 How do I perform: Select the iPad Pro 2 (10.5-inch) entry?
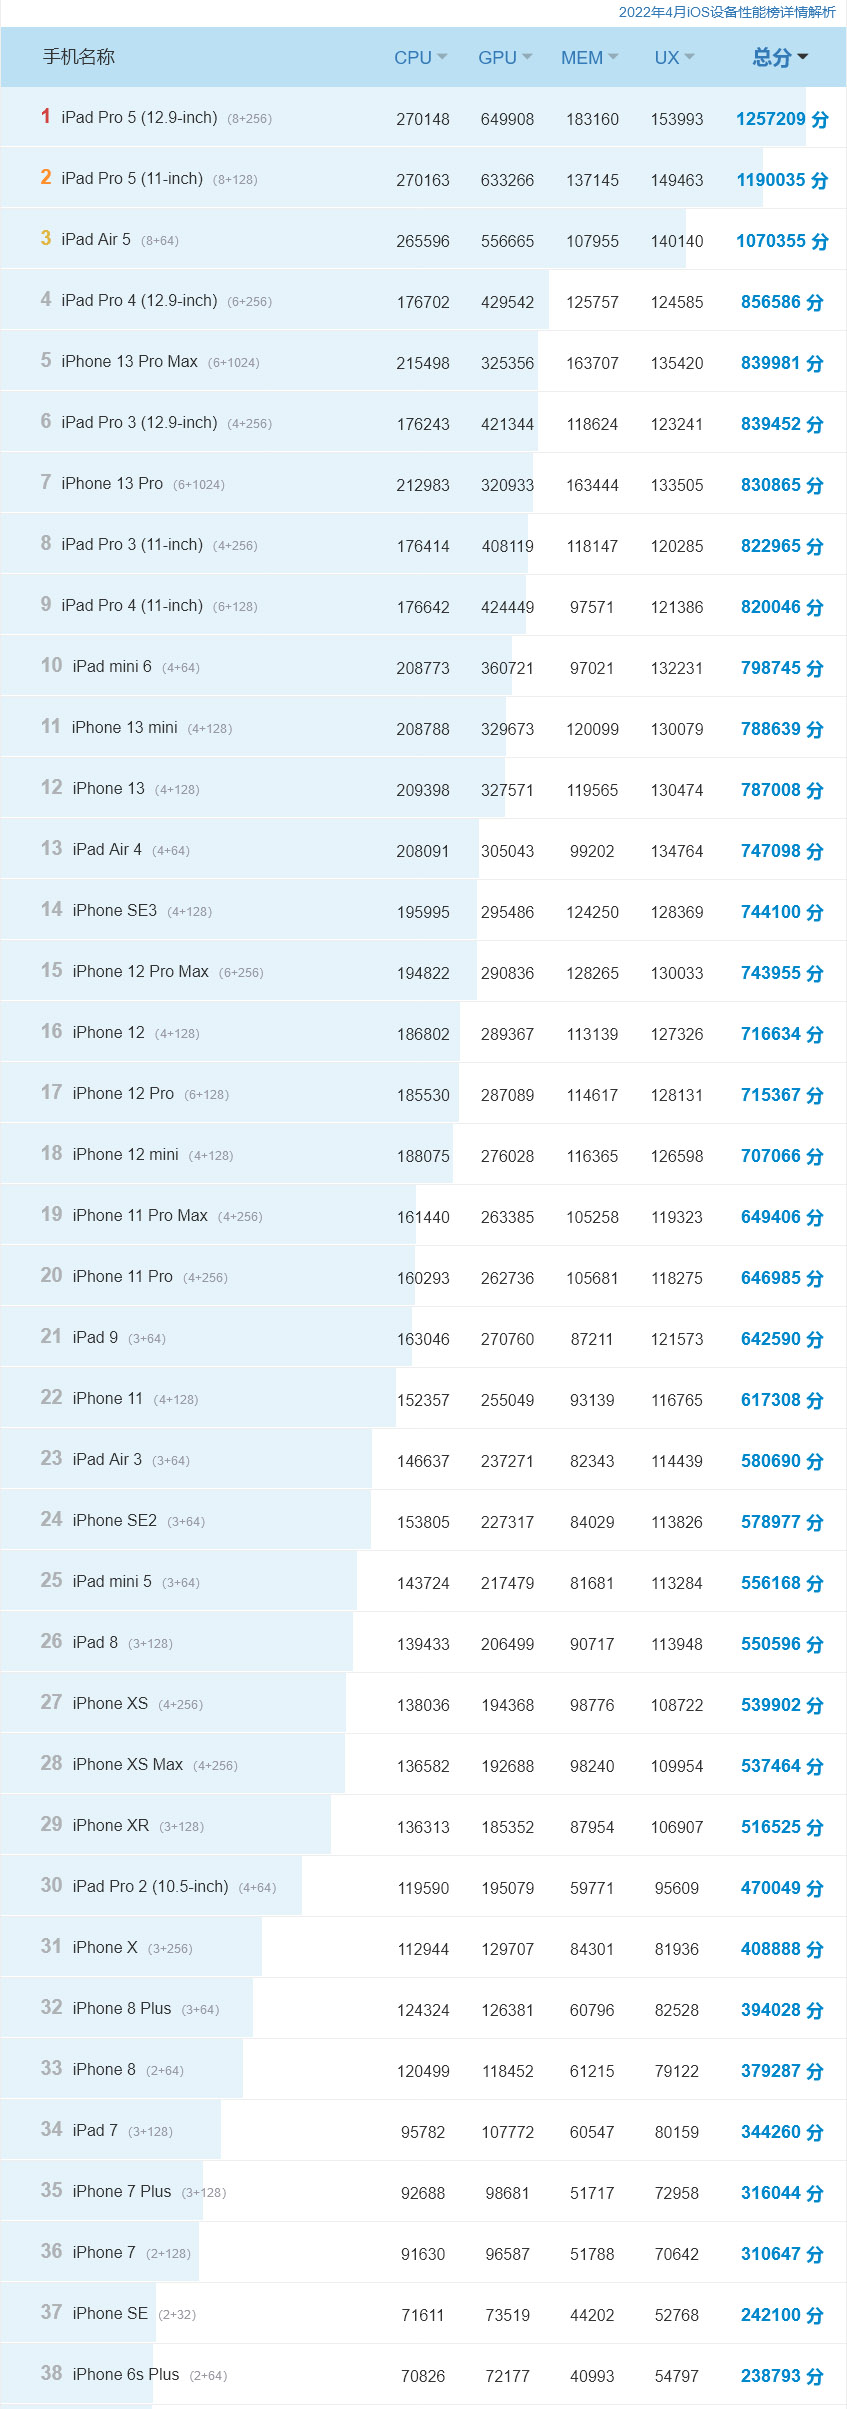pos(150,1887)
